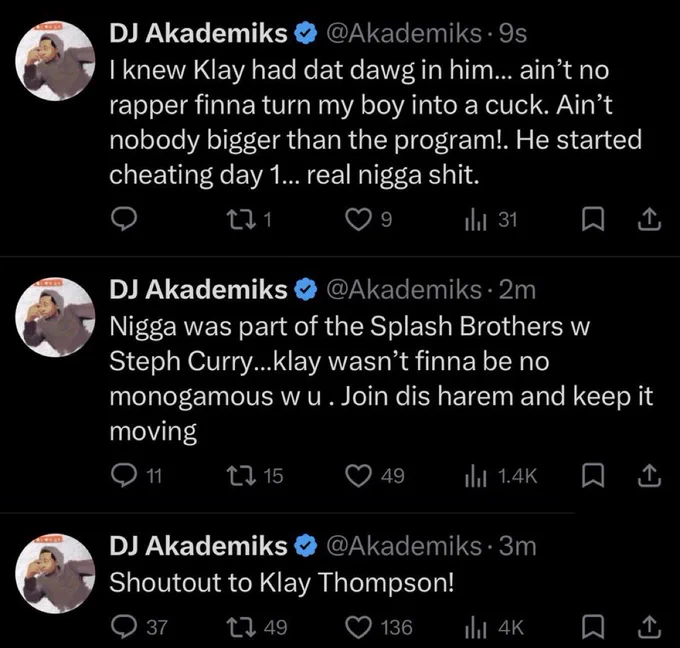Image resolution: width=680 pixels, height=648 pixels.
Task: Retweet the tweet with 15 reposts
Action: coord(255,476)
